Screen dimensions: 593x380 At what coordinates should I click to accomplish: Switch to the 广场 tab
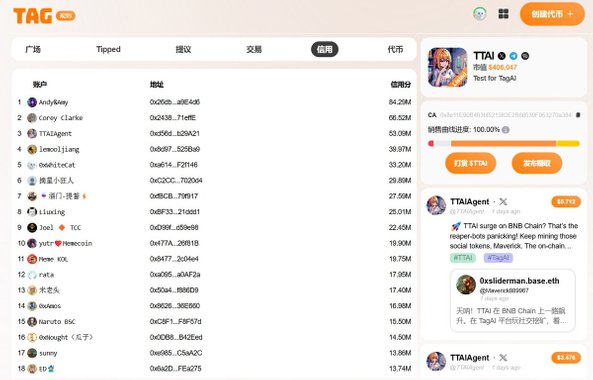point(33,49)
